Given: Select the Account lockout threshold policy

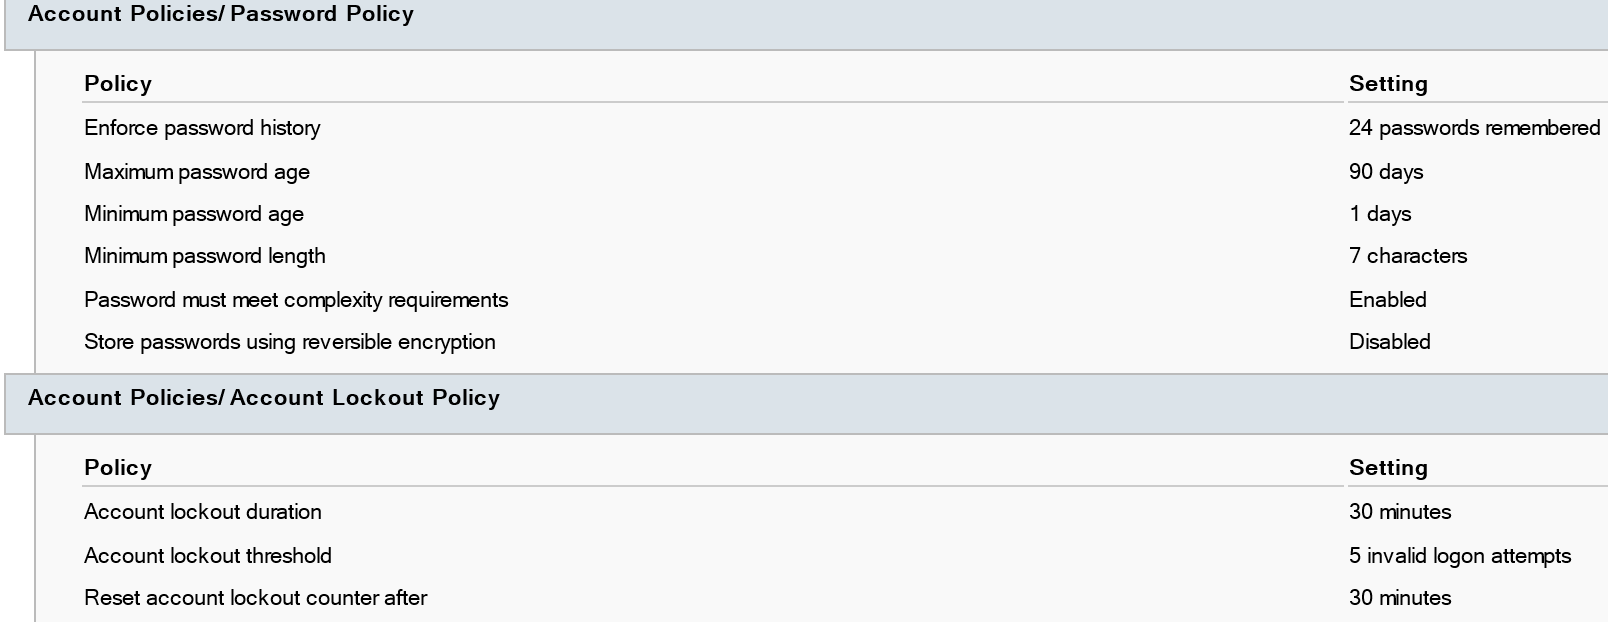Looking at the screenshot, I should click(x=208, y=556).
